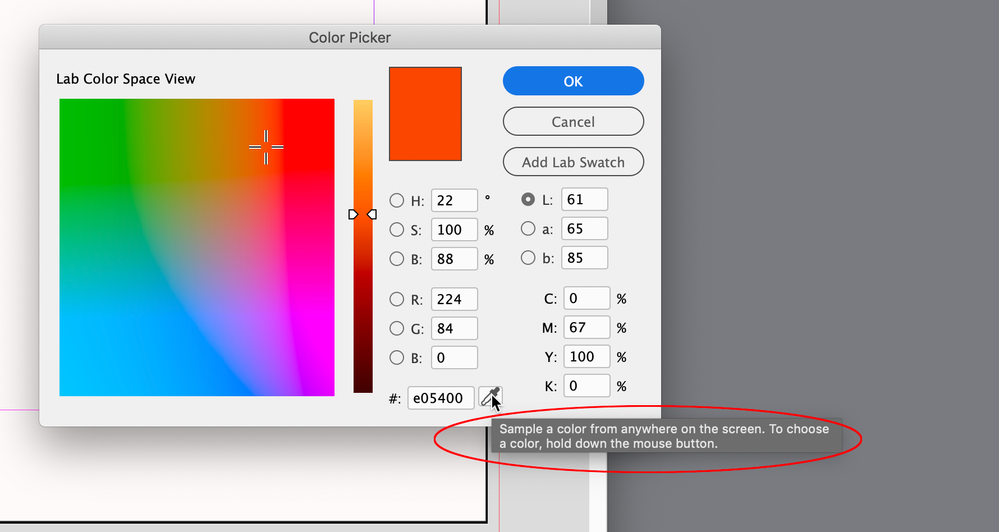This screenshot has width=999, height=532.
Task: Click the vertical lightness slider strip
Action: pyautogui.click(x=362, y=300)
